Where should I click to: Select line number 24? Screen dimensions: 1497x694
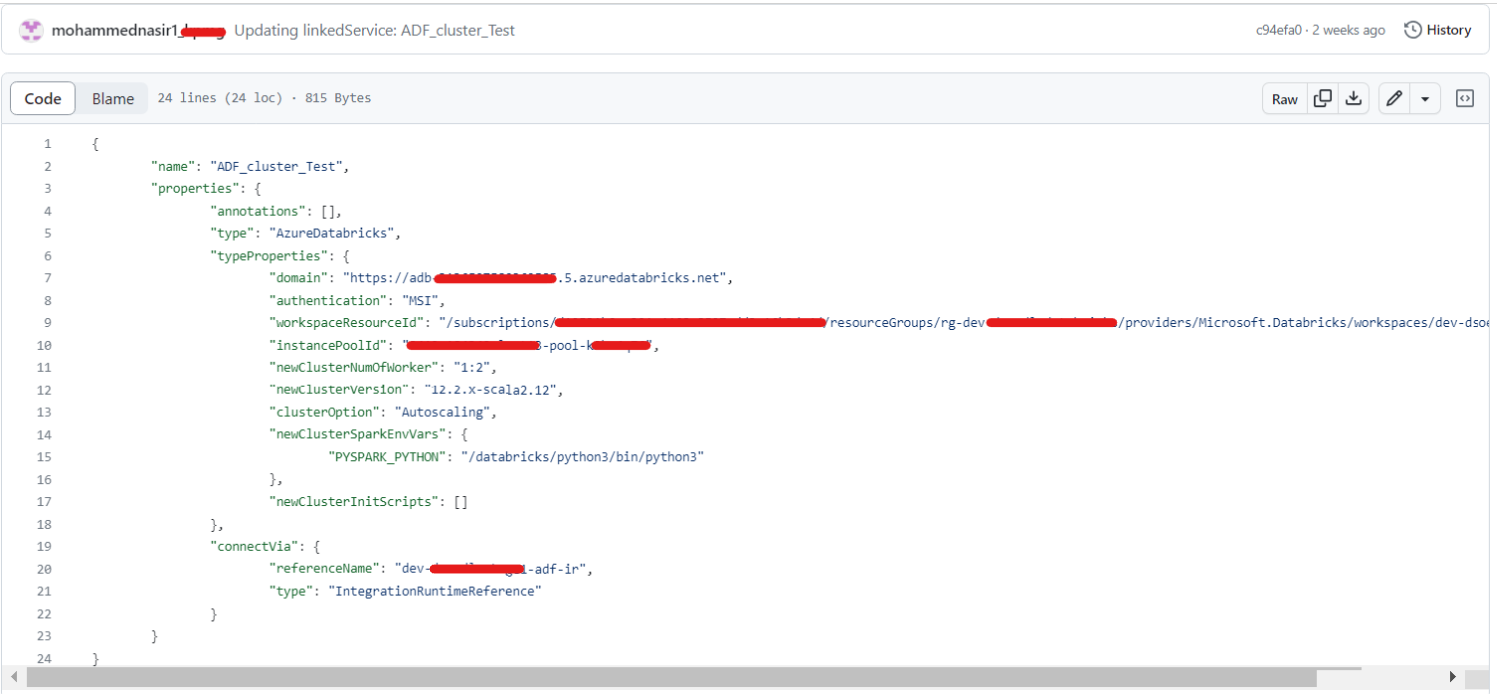point(44,658)
